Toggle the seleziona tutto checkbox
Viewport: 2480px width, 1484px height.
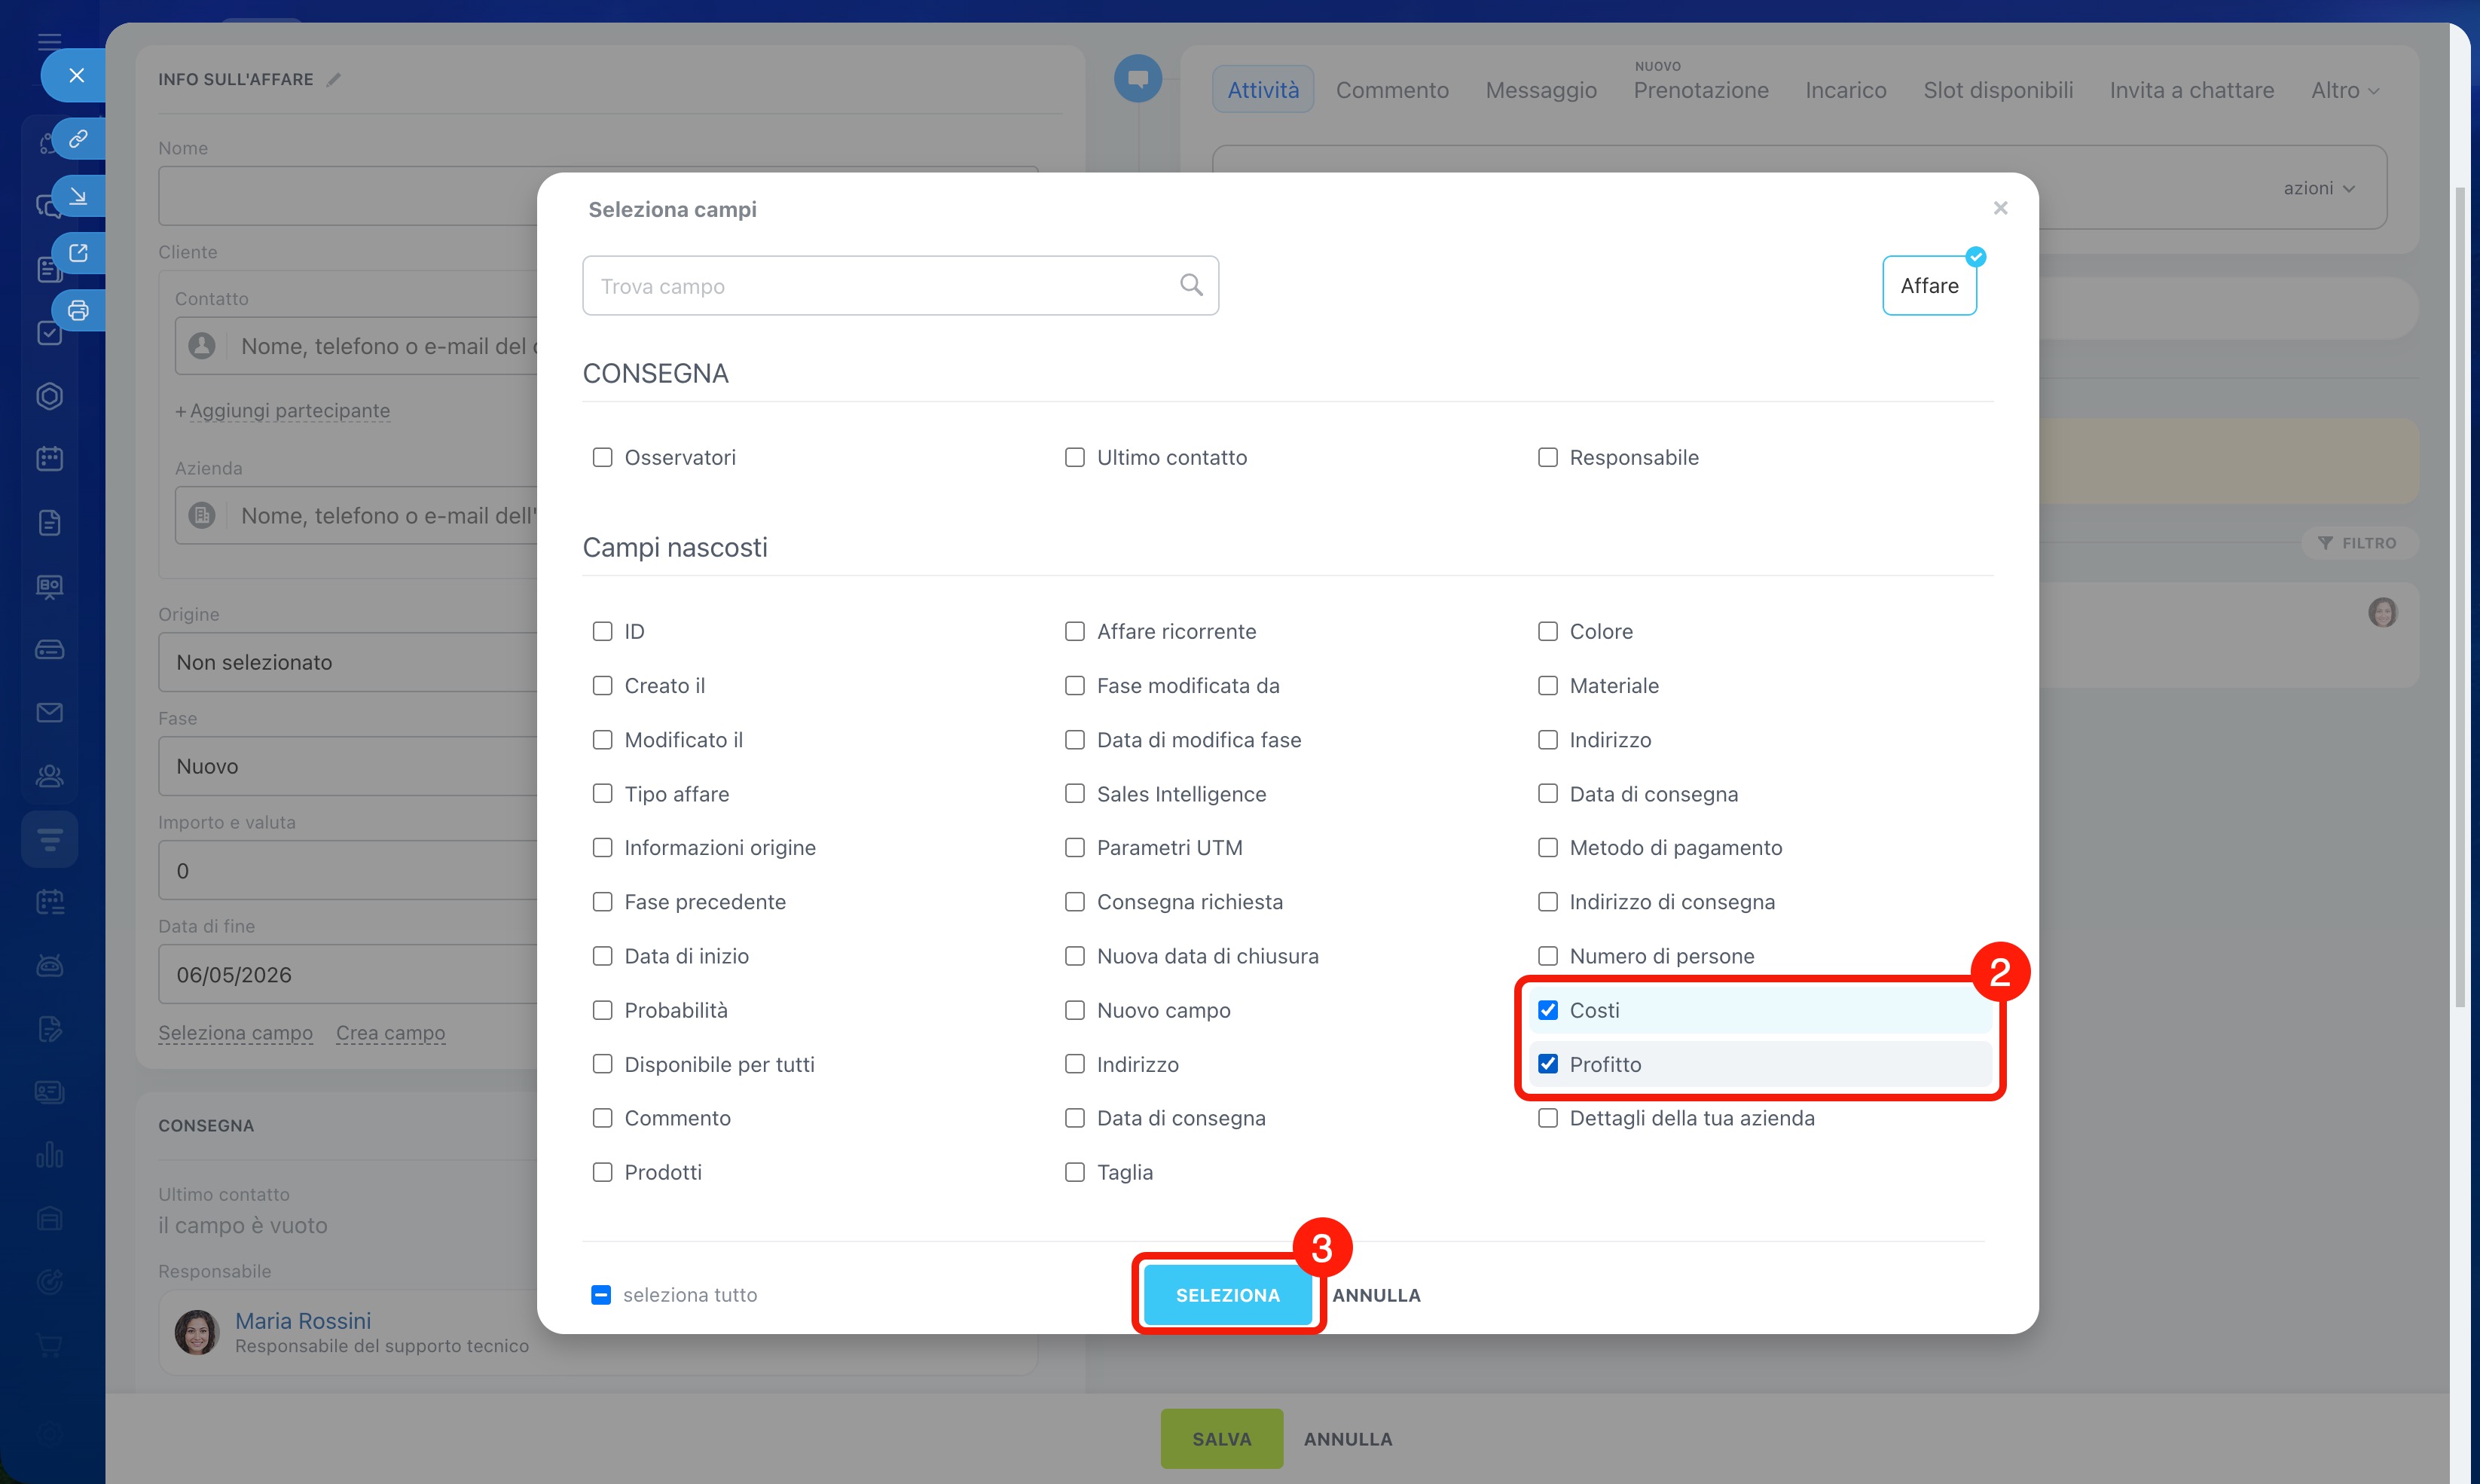point(601,1295)
